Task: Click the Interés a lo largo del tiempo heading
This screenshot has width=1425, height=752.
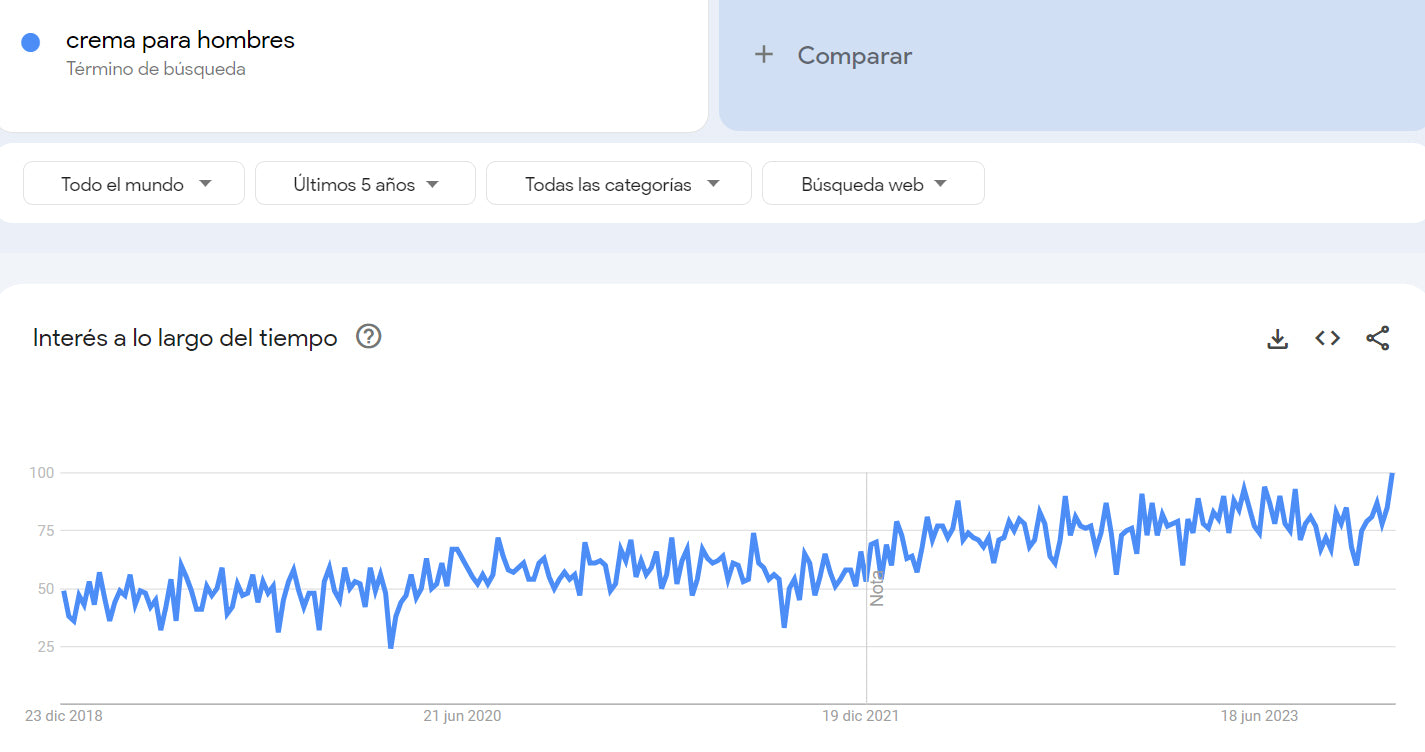Action: point(185,338)
